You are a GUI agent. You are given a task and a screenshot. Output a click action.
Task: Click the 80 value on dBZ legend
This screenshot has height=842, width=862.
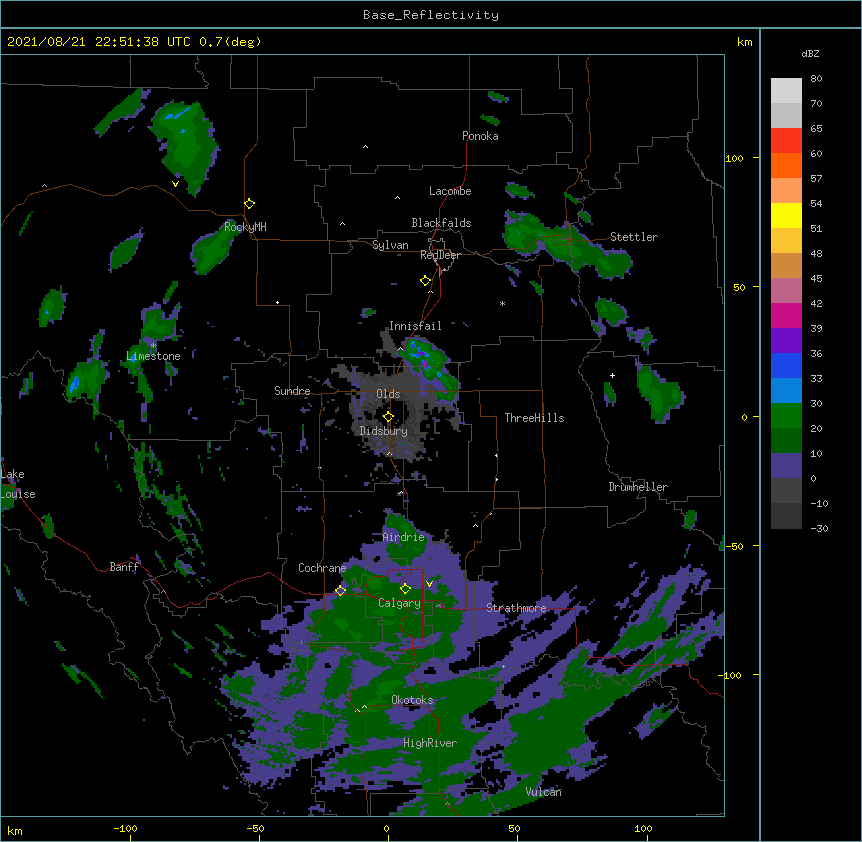816,79
